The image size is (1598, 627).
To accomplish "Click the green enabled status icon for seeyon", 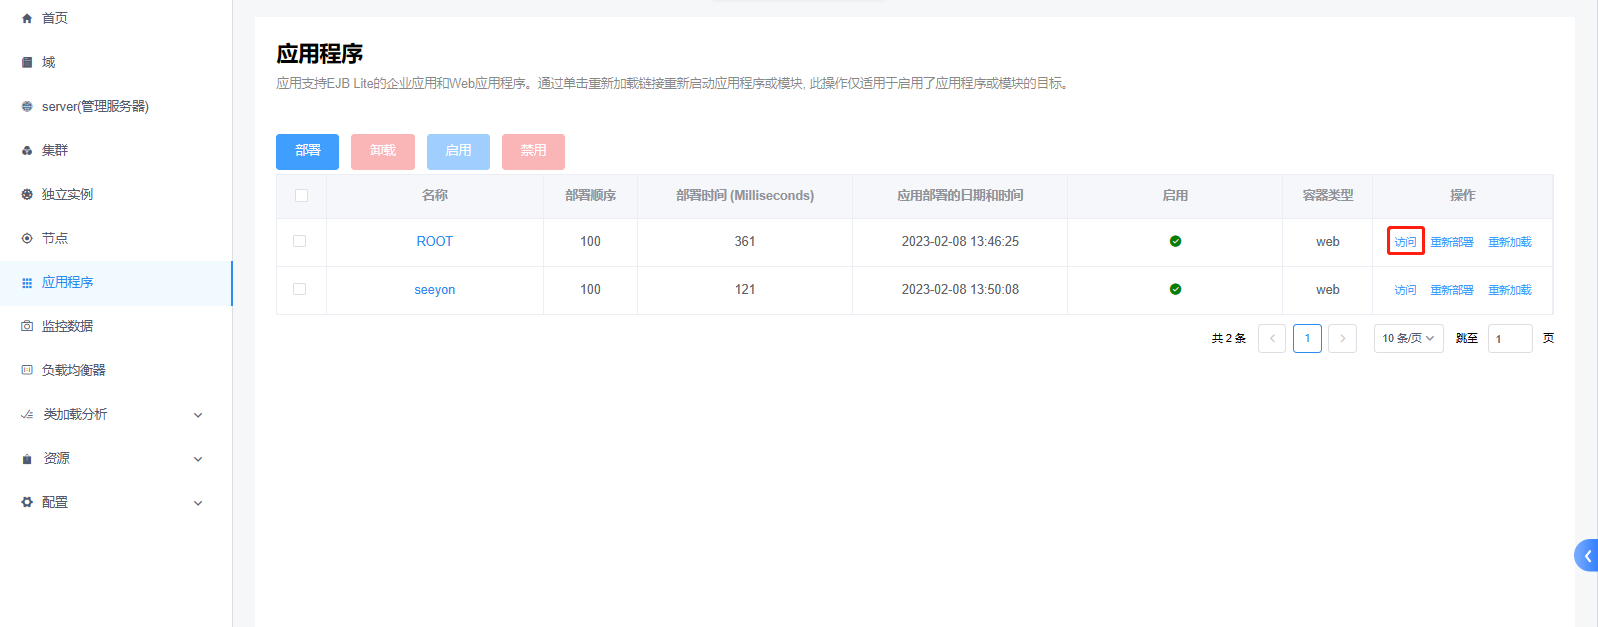I will coord(1175,289).
